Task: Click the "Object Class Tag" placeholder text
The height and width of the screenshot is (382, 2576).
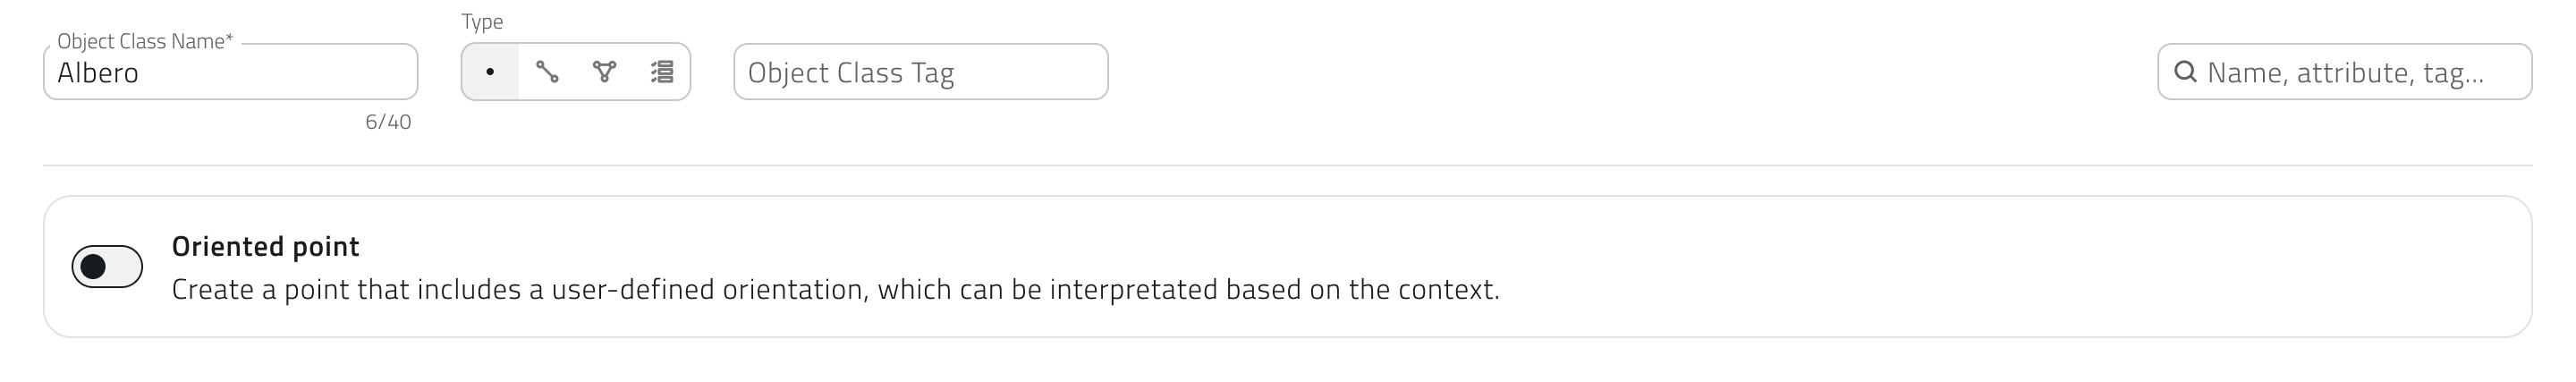Action: [x=851, y=73]
